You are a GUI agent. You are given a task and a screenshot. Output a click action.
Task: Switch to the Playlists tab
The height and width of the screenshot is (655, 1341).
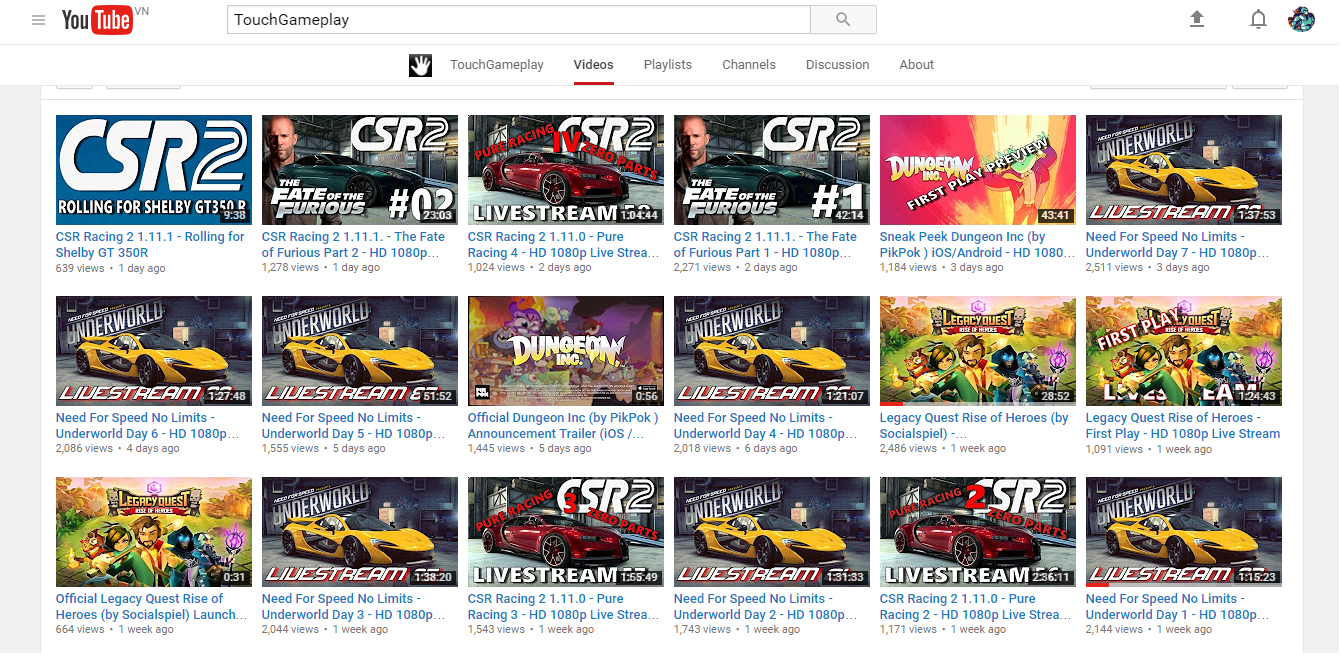(x=668, y=65)
